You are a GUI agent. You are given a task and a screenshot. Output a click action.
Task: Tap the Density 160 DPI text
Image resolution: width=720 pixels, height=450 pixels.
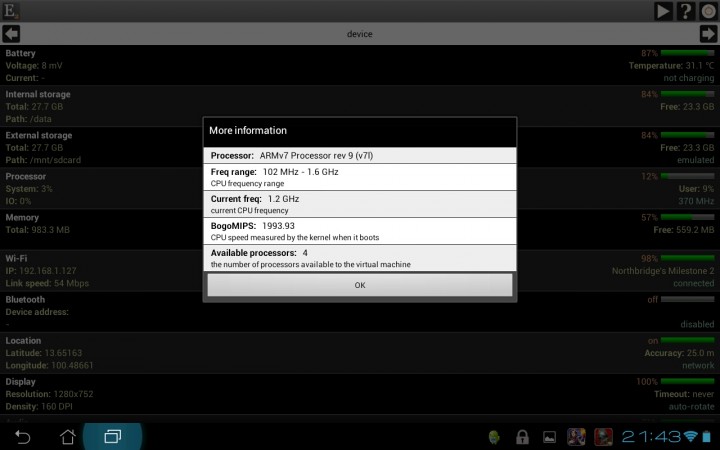pyautogui.click(x=39, y=406)
